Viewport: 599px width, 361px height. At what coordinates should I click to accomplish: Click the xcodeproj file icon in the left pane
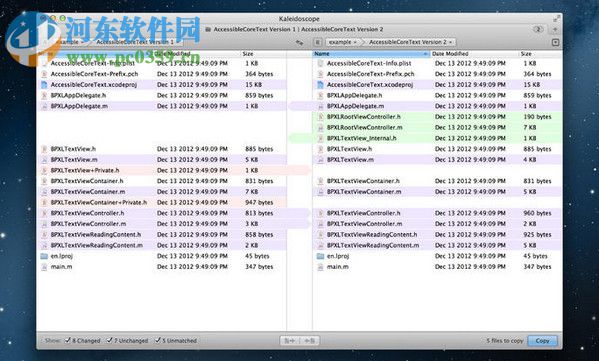pos(44,85)
